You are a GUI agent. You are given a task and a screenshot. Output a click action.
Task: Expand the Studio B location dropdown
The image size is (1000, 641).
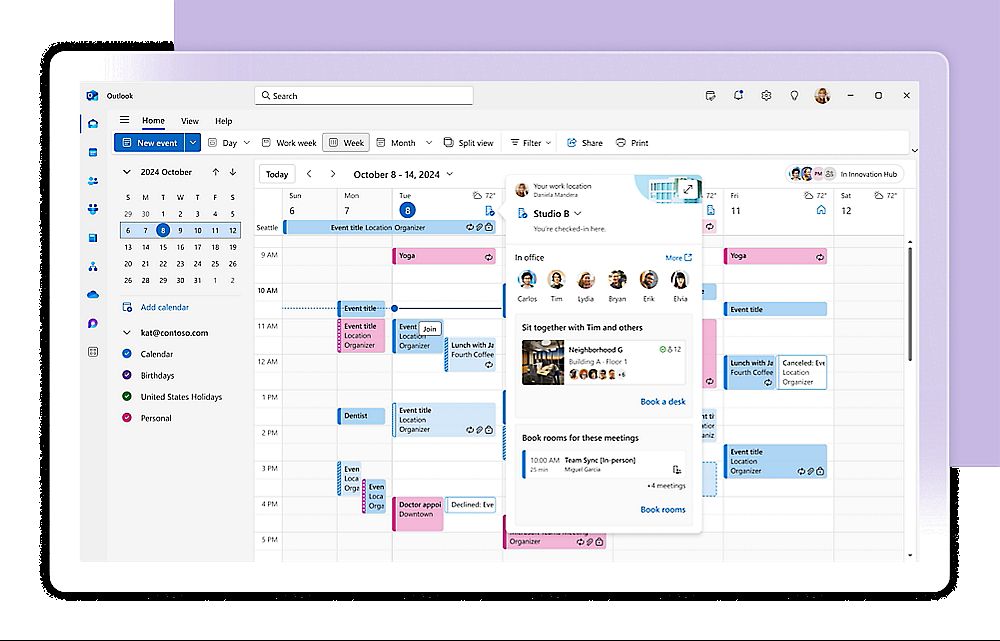(x=577, y=214)
